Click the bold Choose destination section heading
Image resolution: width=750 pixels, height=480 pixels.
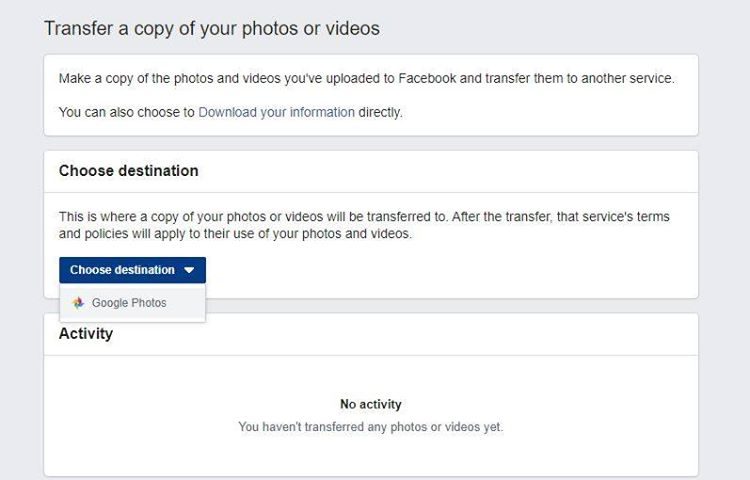(129, 171)
